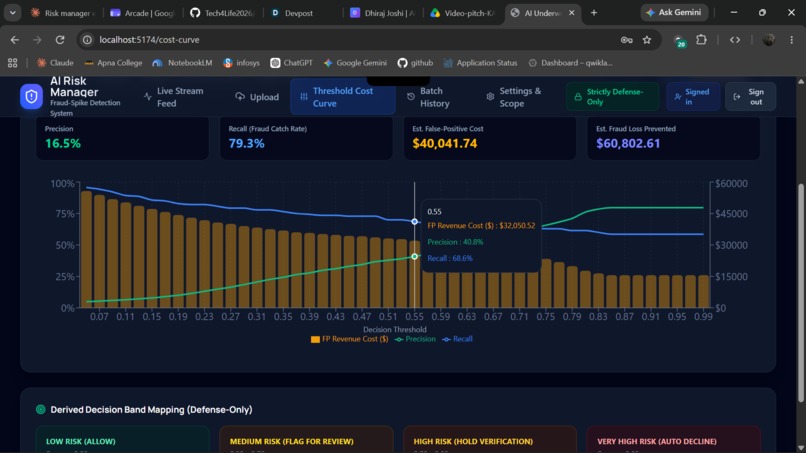The image size is (806, 453).
Task: Click the Sign out button
Action: pyautogui.click(x=750, y=97)
